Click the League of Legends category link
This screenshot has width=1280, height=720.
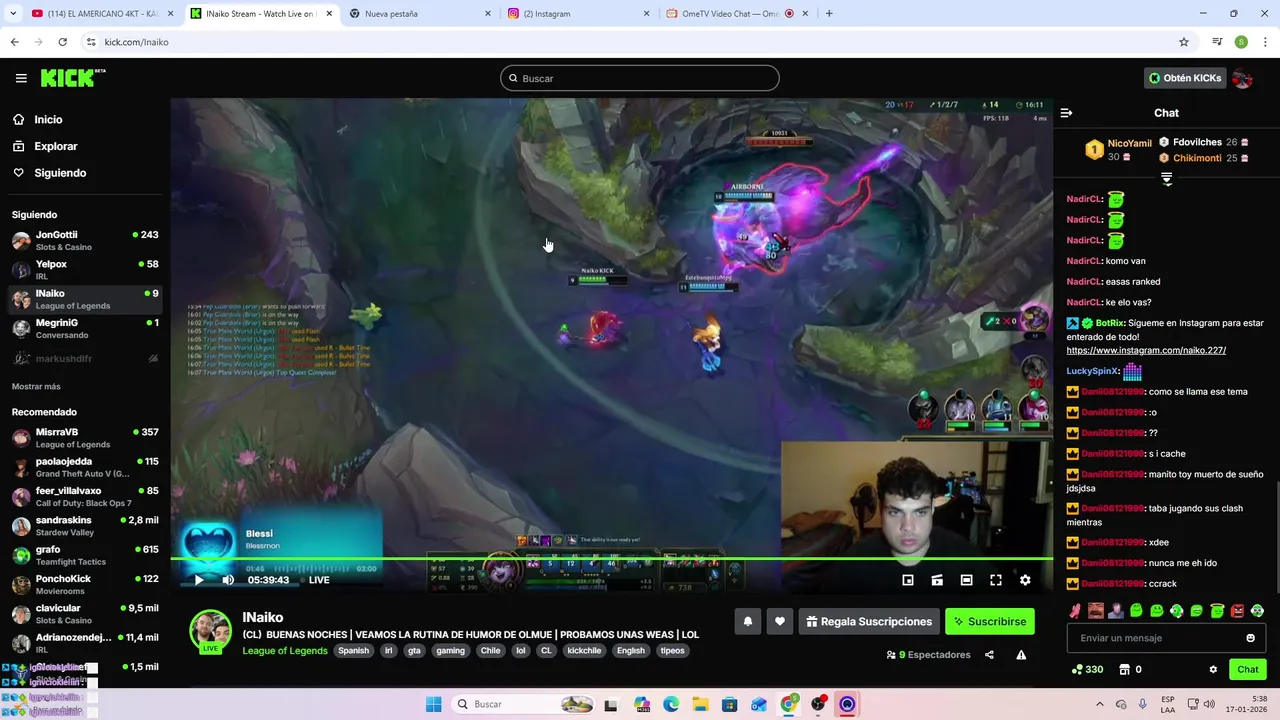tap(285, 650)
